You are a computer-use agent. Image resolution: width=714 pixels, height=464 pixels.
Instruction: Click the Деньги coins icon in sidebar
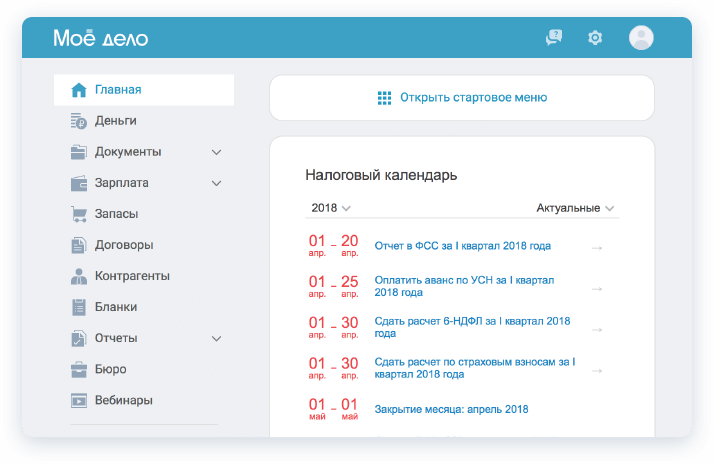[x=79, y=121]
